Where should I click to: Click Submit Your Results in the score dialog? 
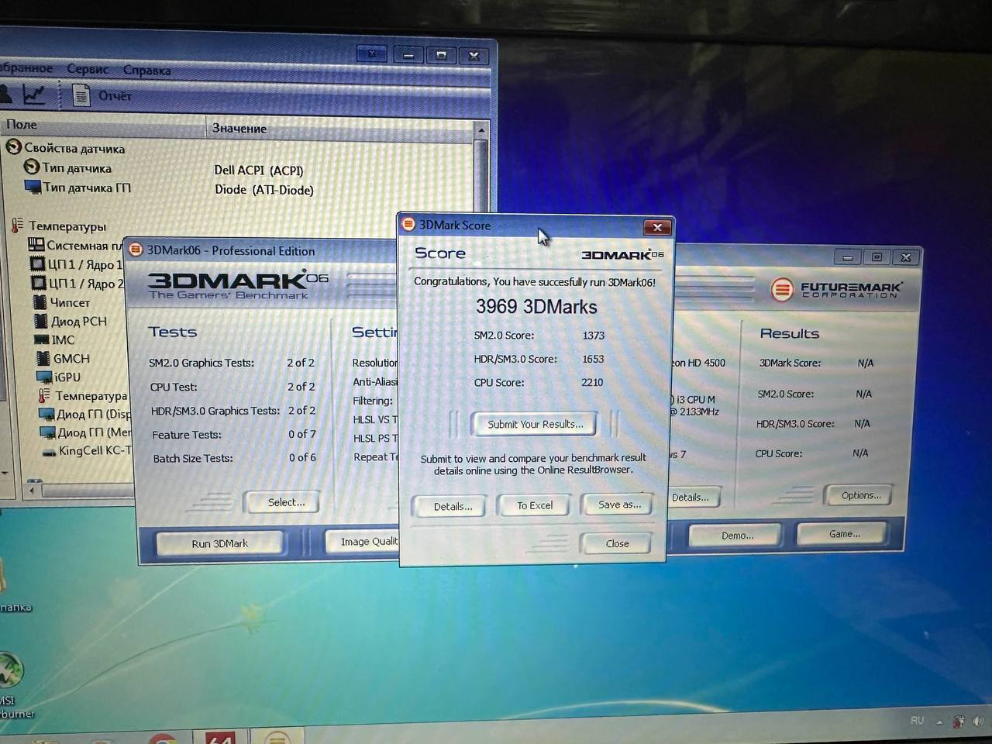535,424
